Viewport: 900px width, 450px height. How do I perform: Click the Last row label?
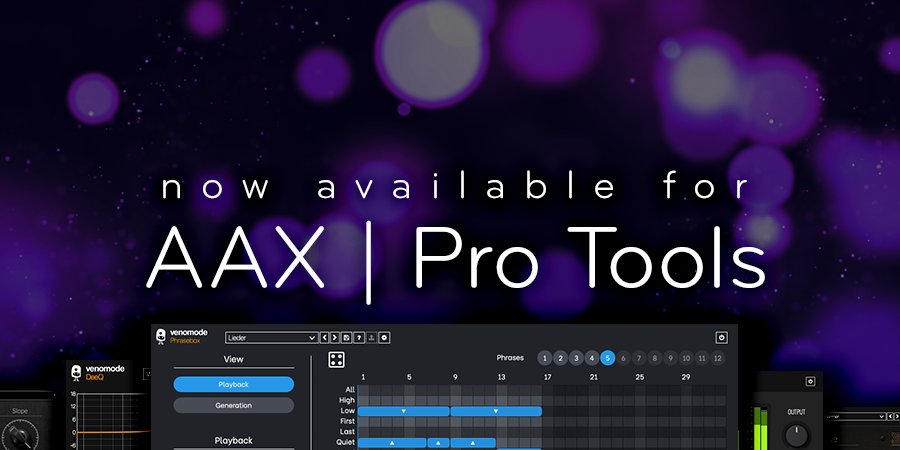[x=348, y=432]
